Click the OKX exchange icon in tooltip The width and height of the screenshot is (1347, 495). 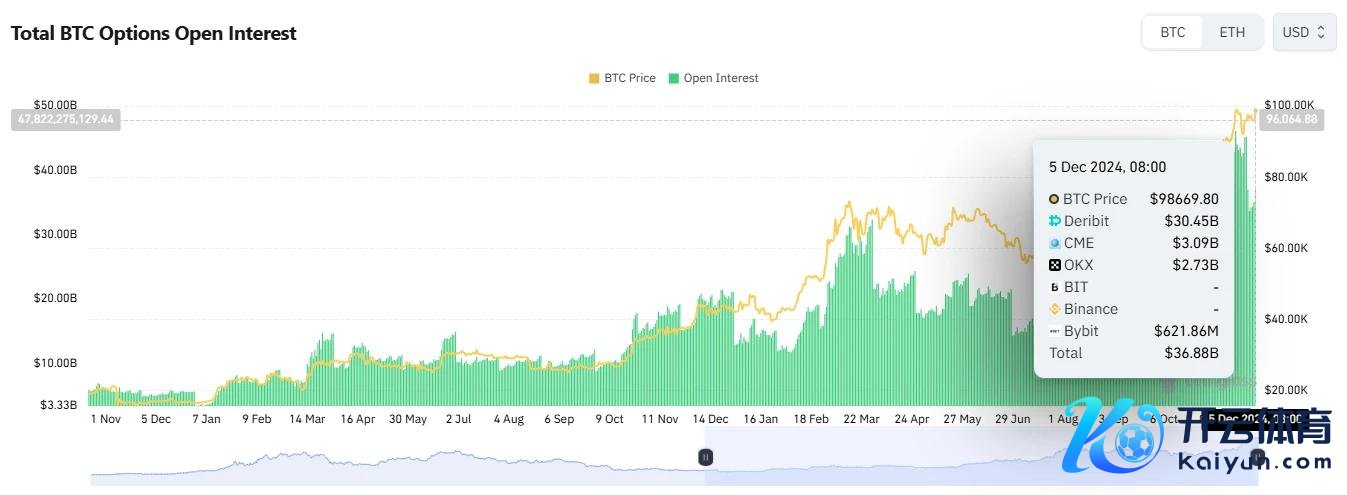(x=1054, y=265)
